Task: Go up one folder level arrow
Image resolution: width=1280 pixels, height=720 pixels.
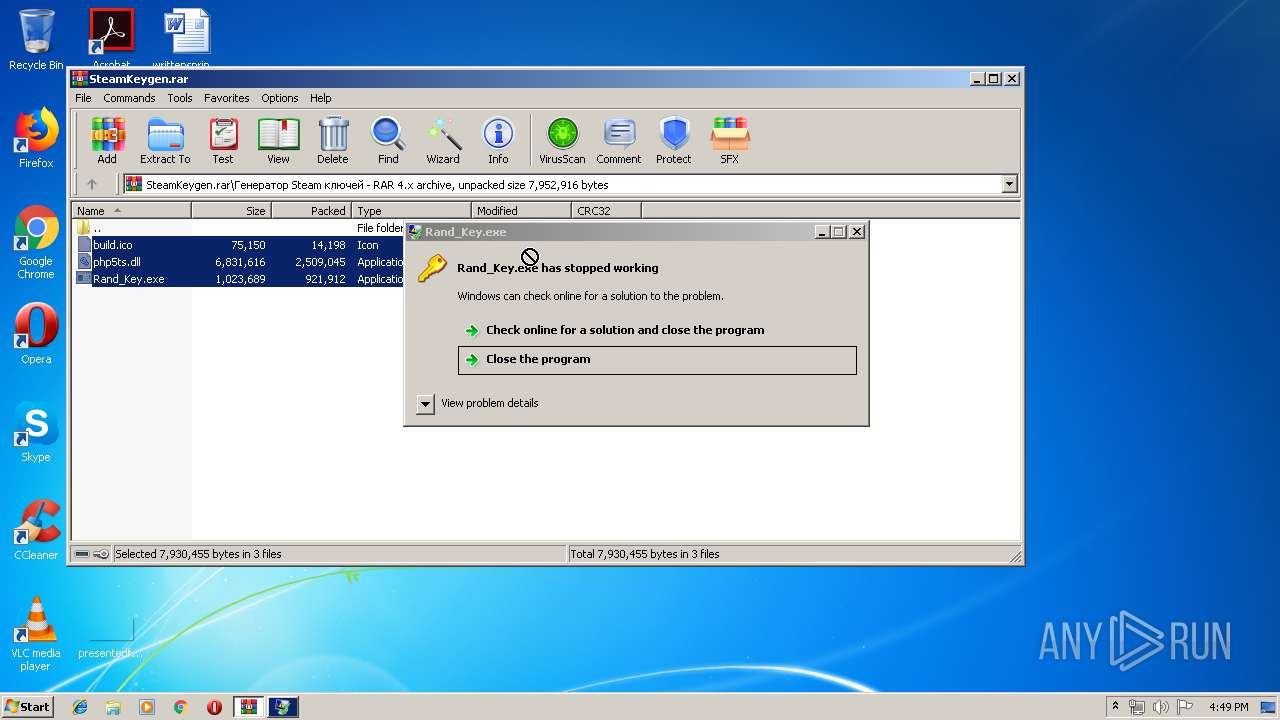Action: tap(92, 184)
